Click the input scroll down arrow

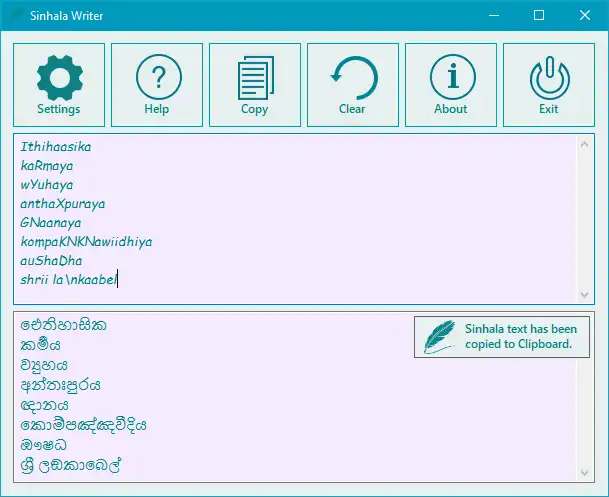point(584,295)
